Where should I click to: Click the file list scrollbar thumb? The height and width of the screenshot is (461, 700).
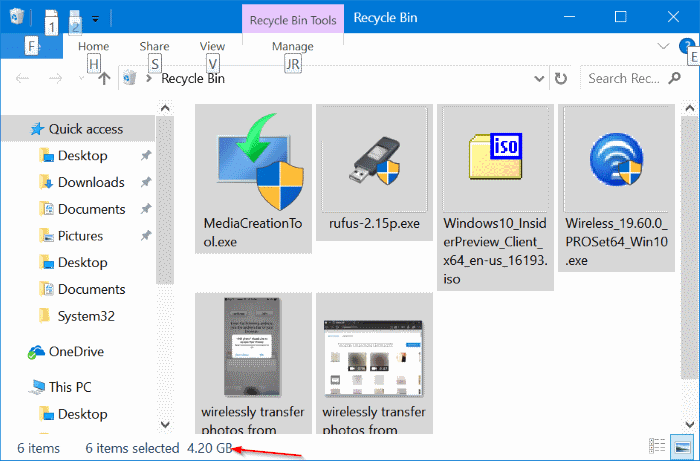[x=689, y=248]
